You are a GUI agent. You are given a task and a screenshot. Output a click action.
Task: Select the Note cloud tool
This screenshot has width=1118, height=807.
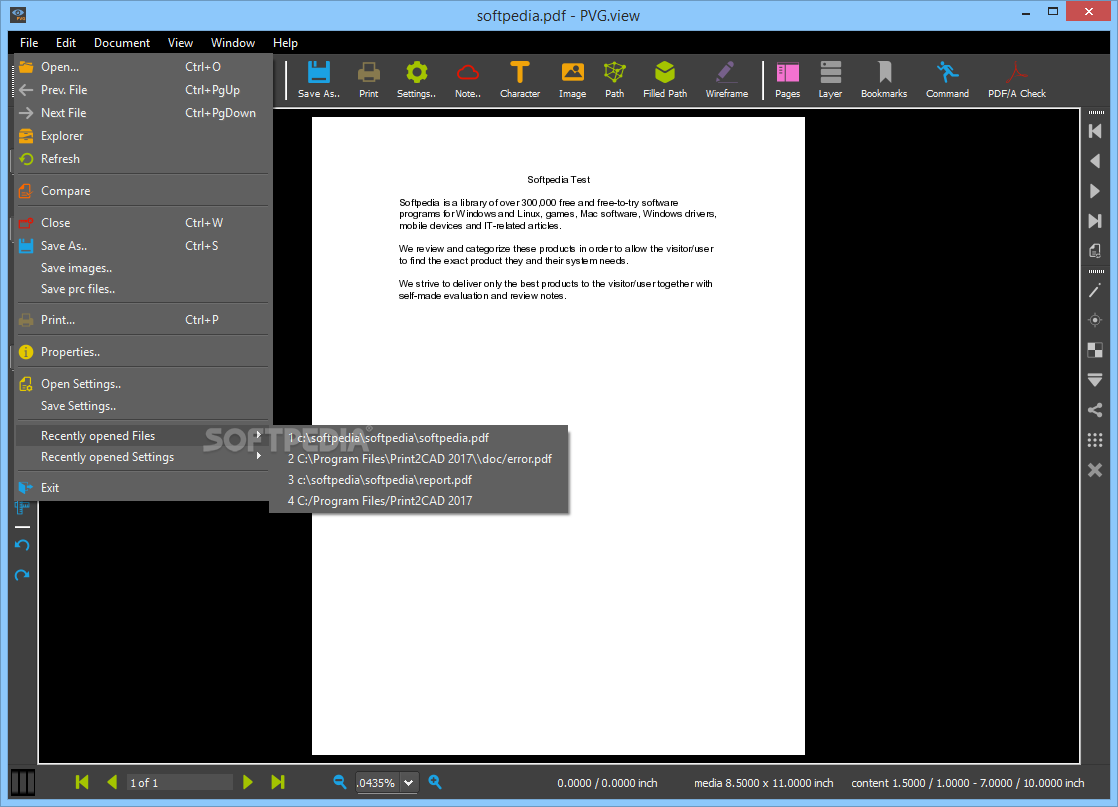[468, 79]
